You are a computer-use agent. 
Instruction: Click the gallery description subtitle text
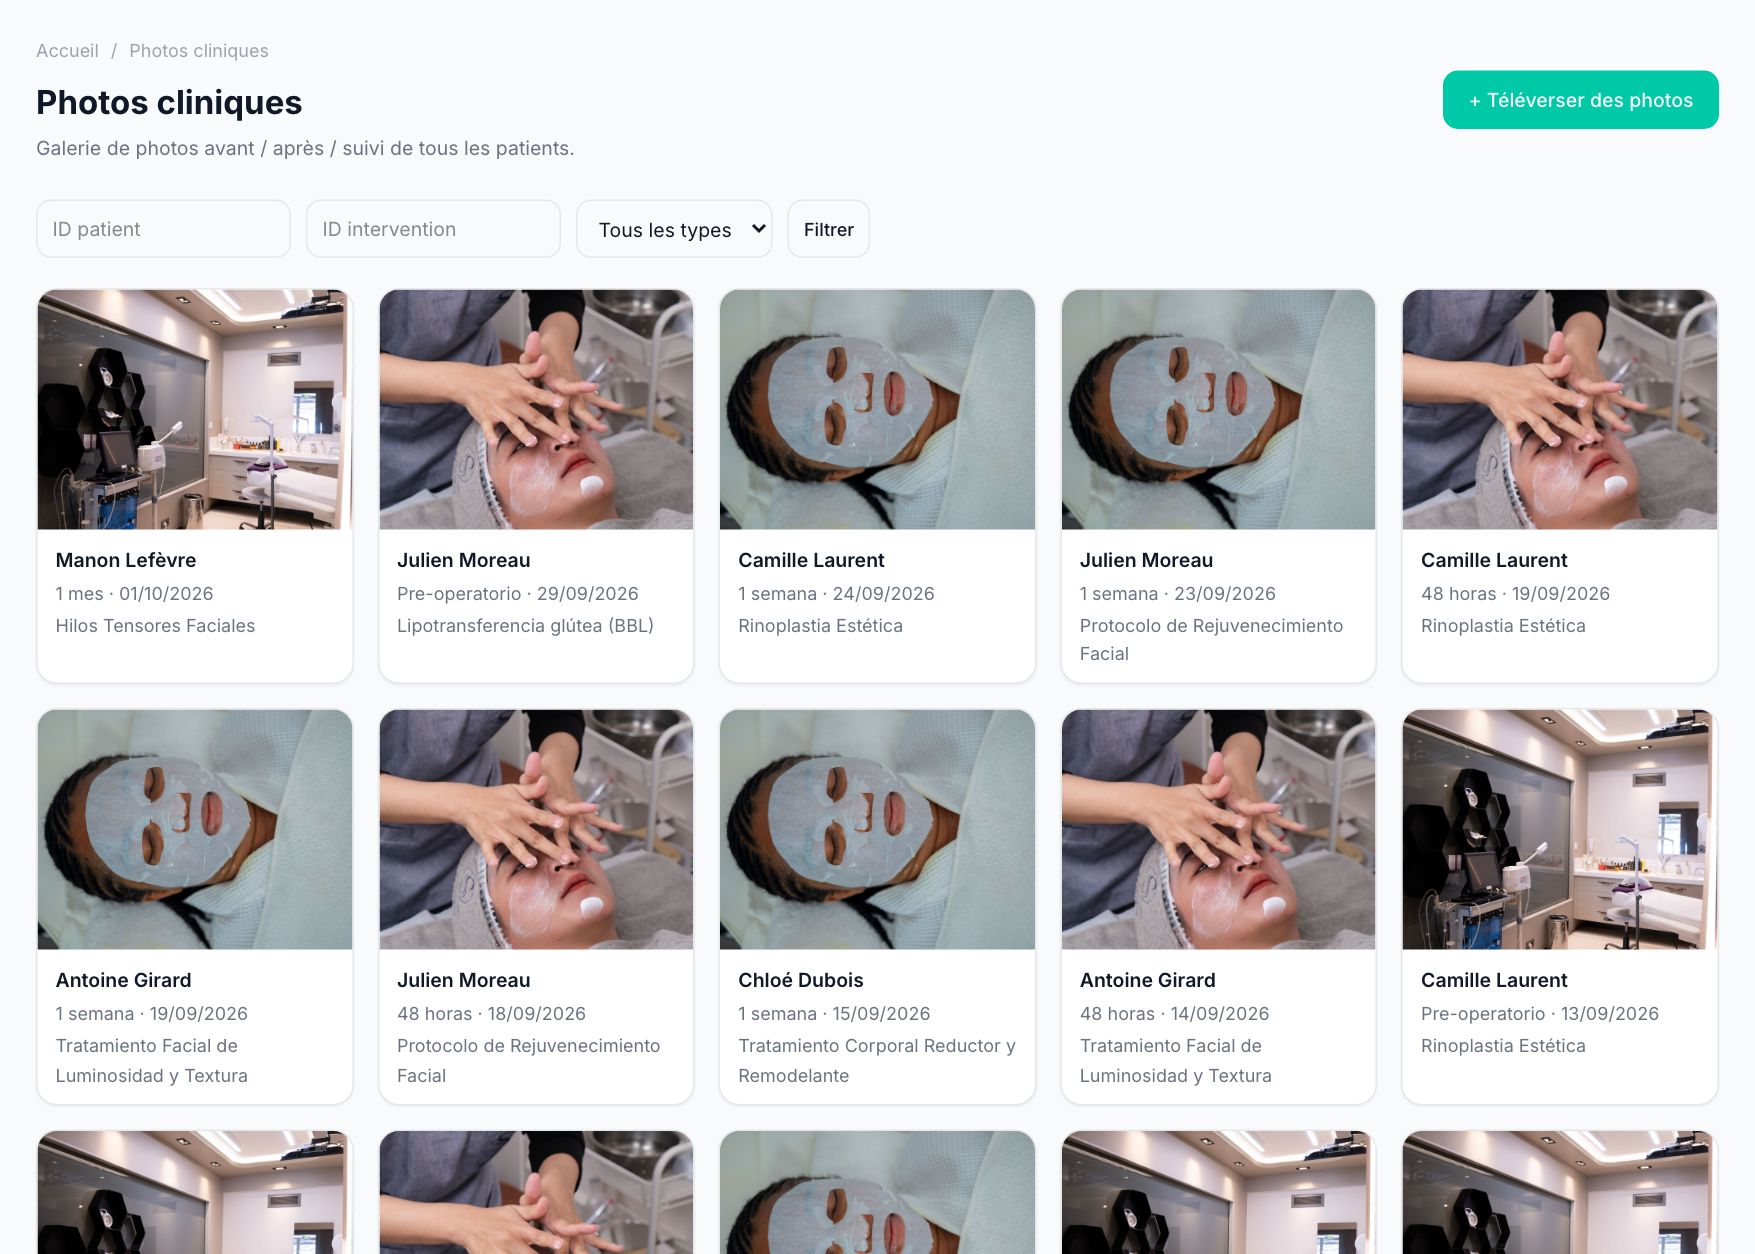coord(305,148)
